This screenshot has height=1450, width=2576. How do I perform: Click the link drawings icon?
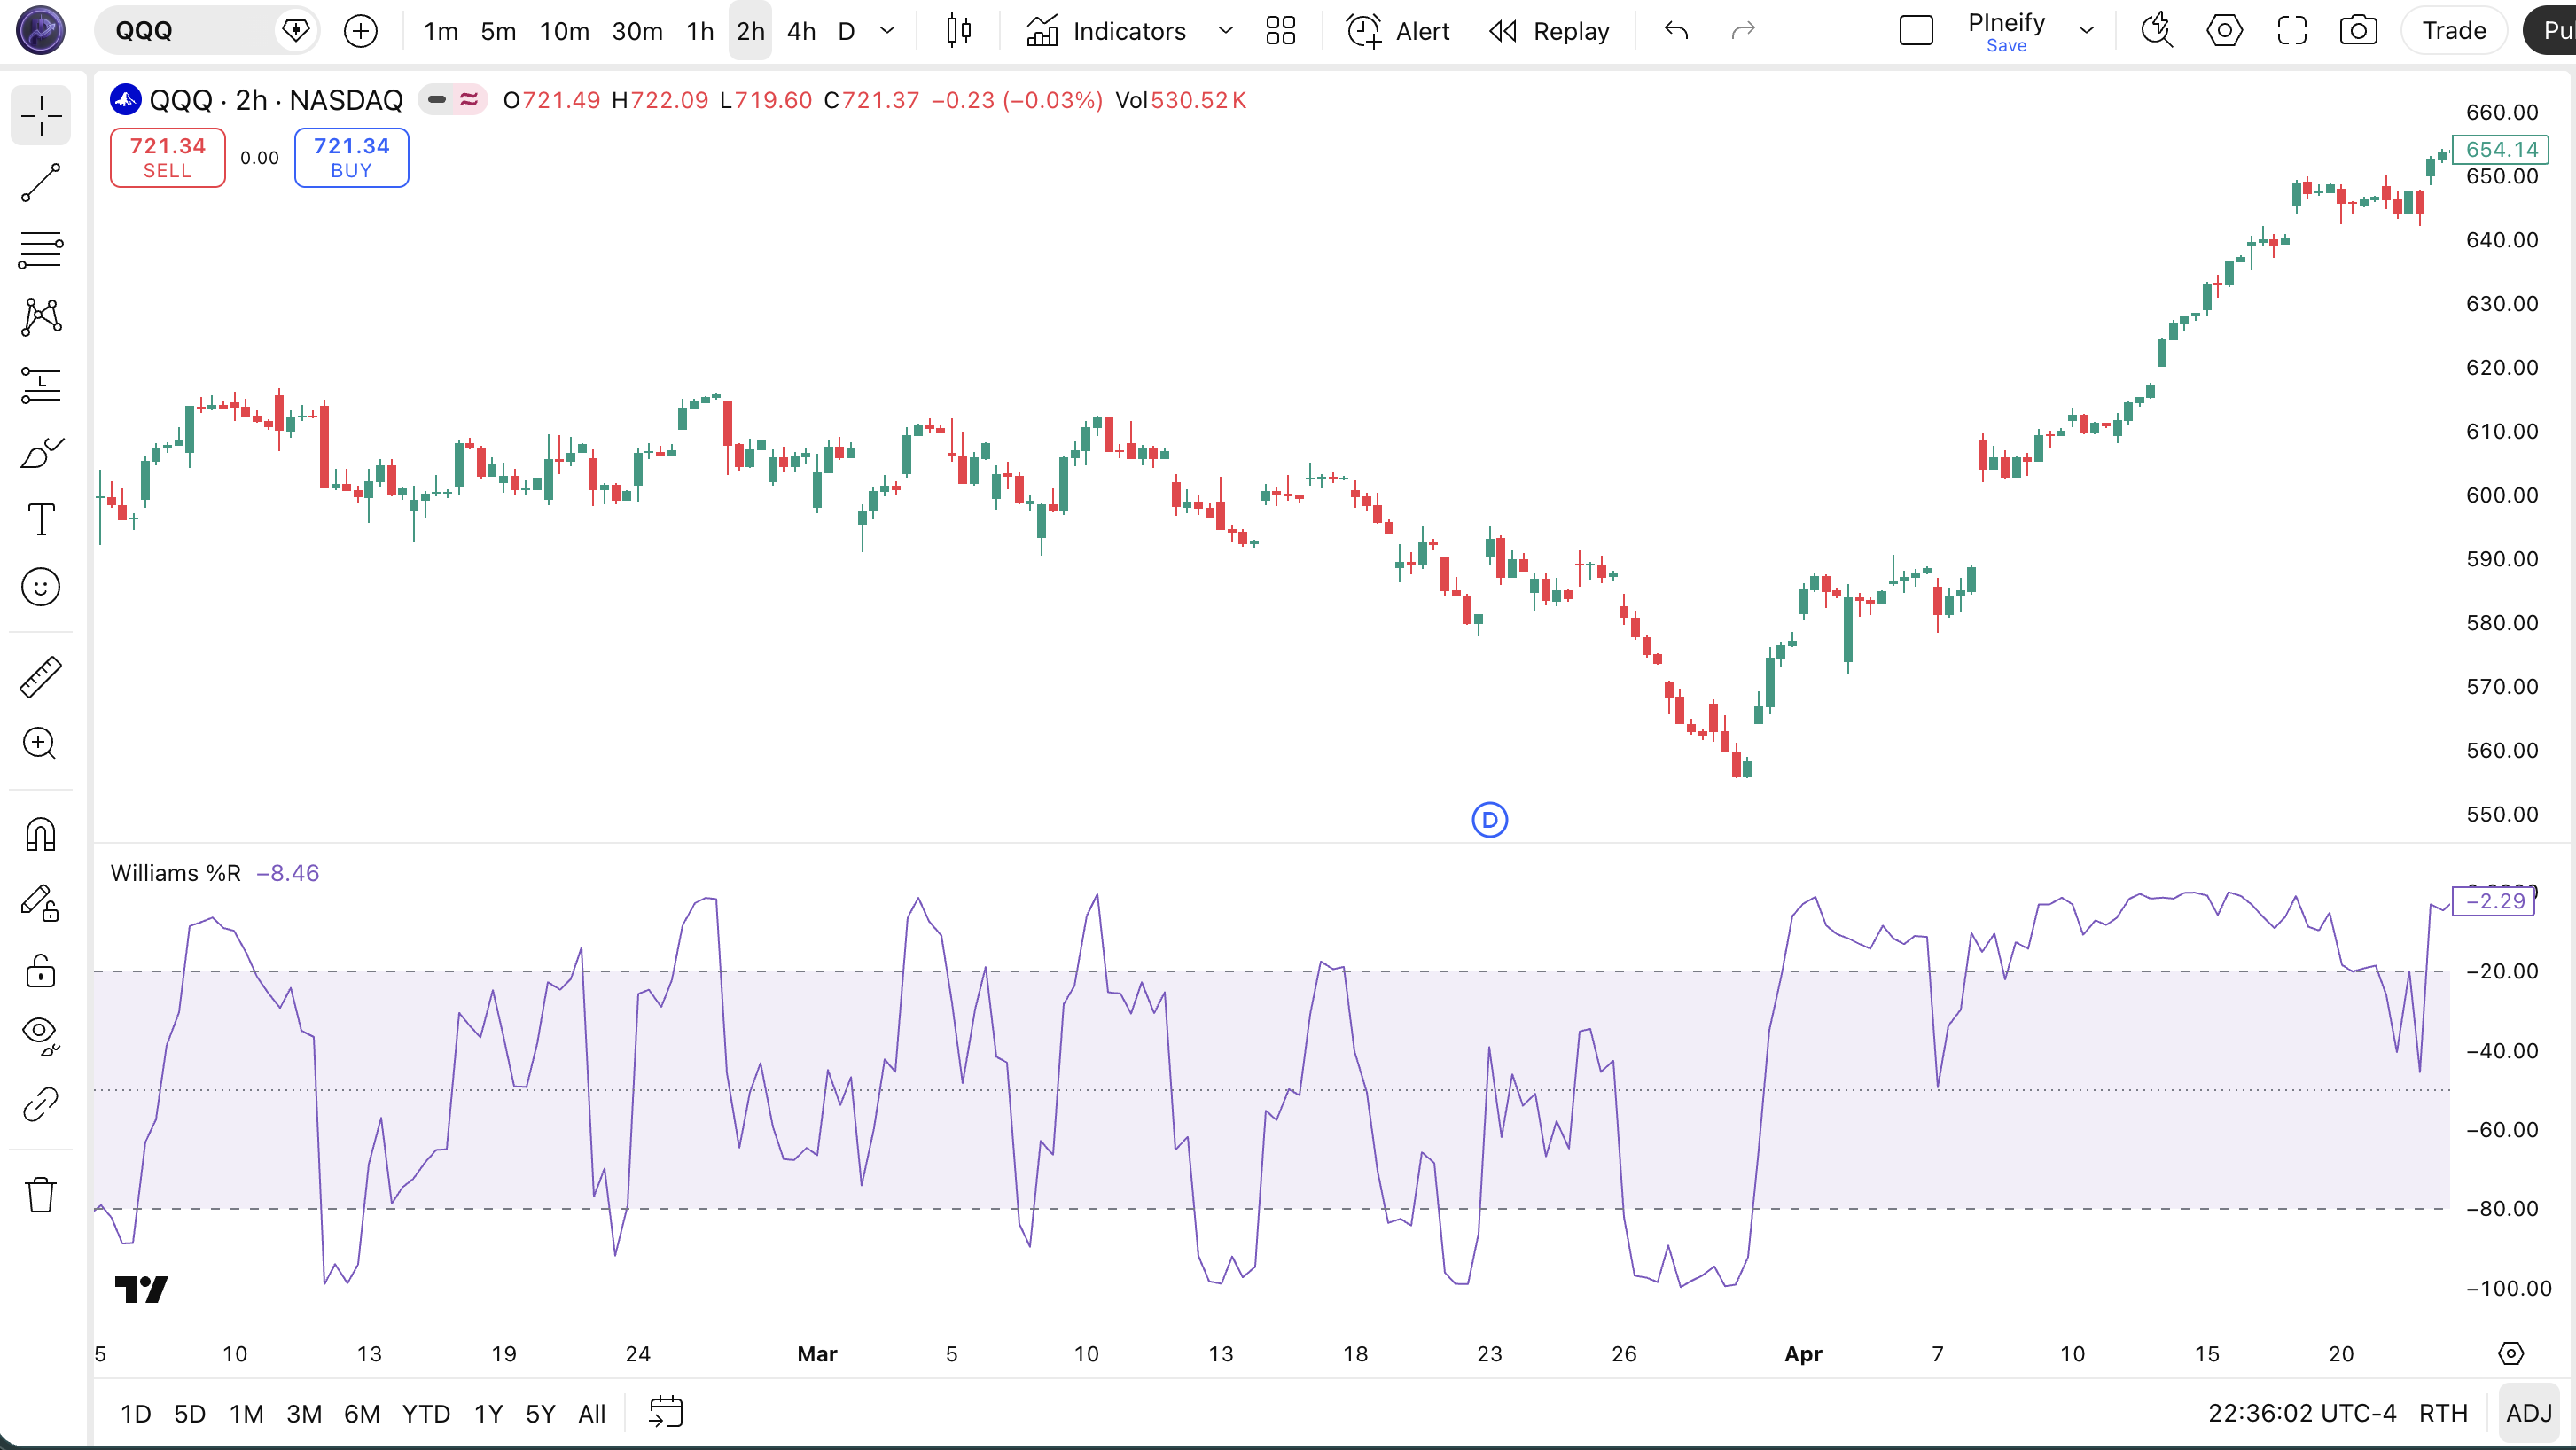pos(41,1104)
